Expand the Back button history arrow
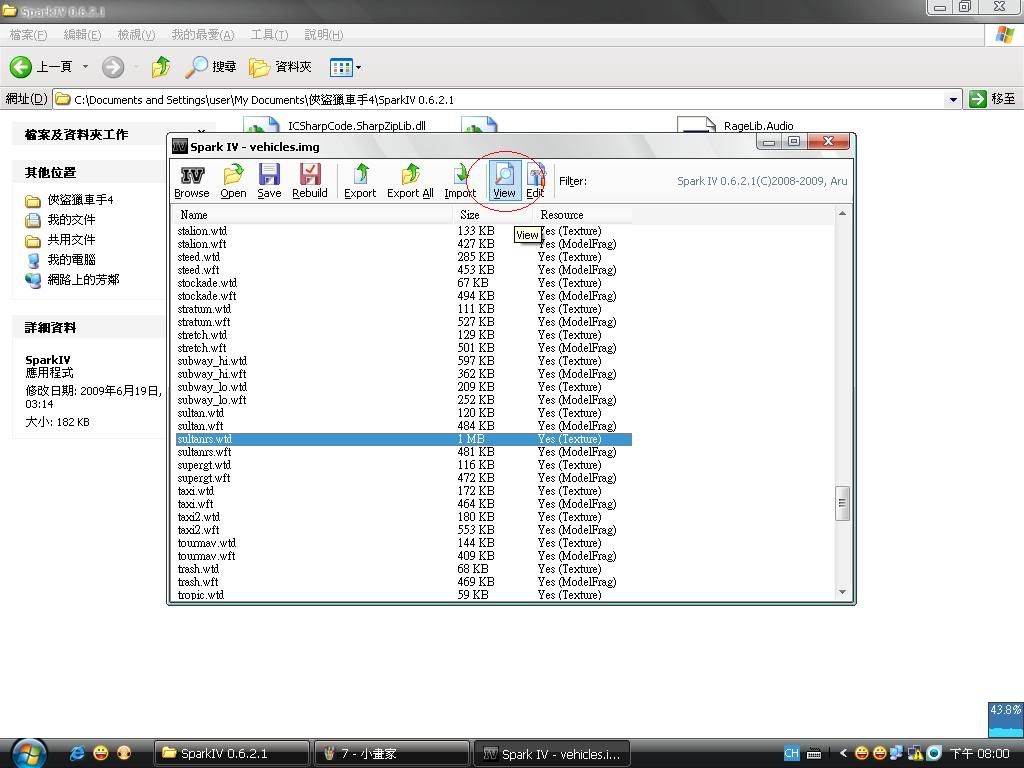Viewport: 1024px width, 768px height. pyautogui.click(x=85, y=67)
